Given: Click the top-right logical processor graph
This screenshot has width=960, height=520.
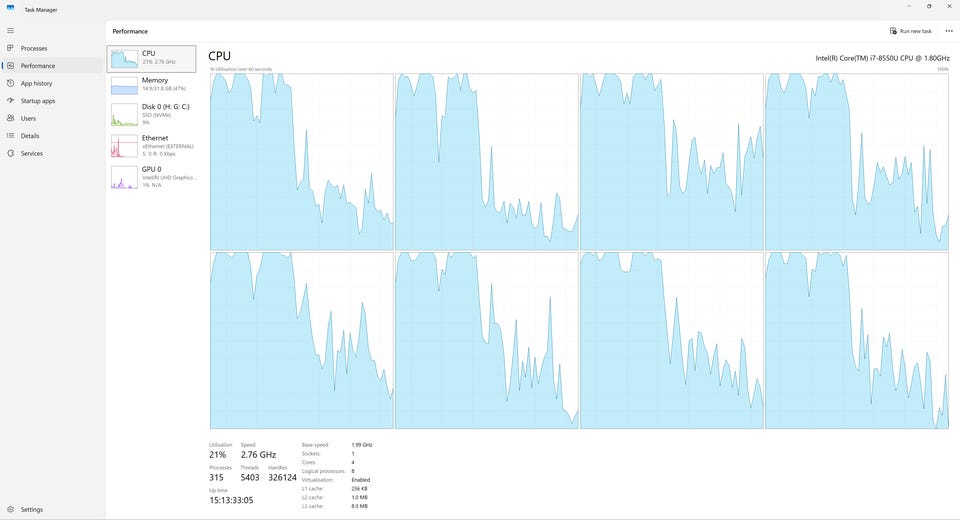Looking at the screenshot, I should coord(857,162).
